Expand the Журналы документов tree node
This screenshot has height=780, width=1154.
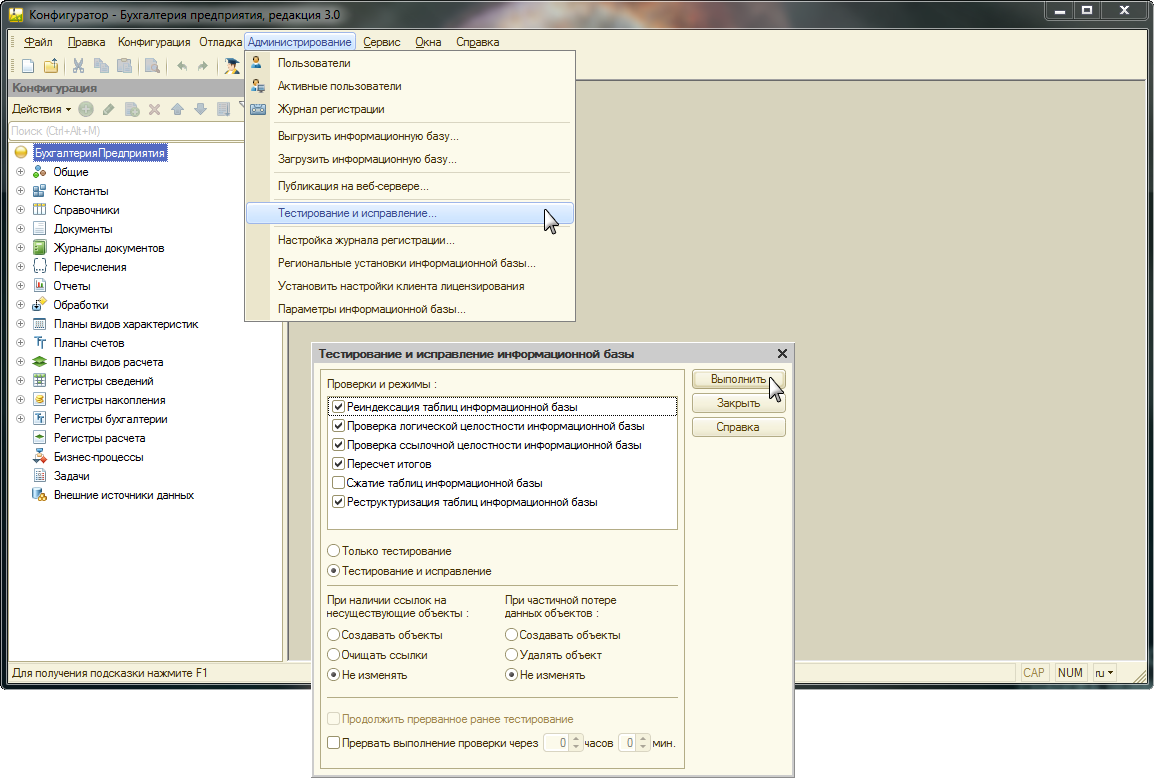(x=21, y=248)
